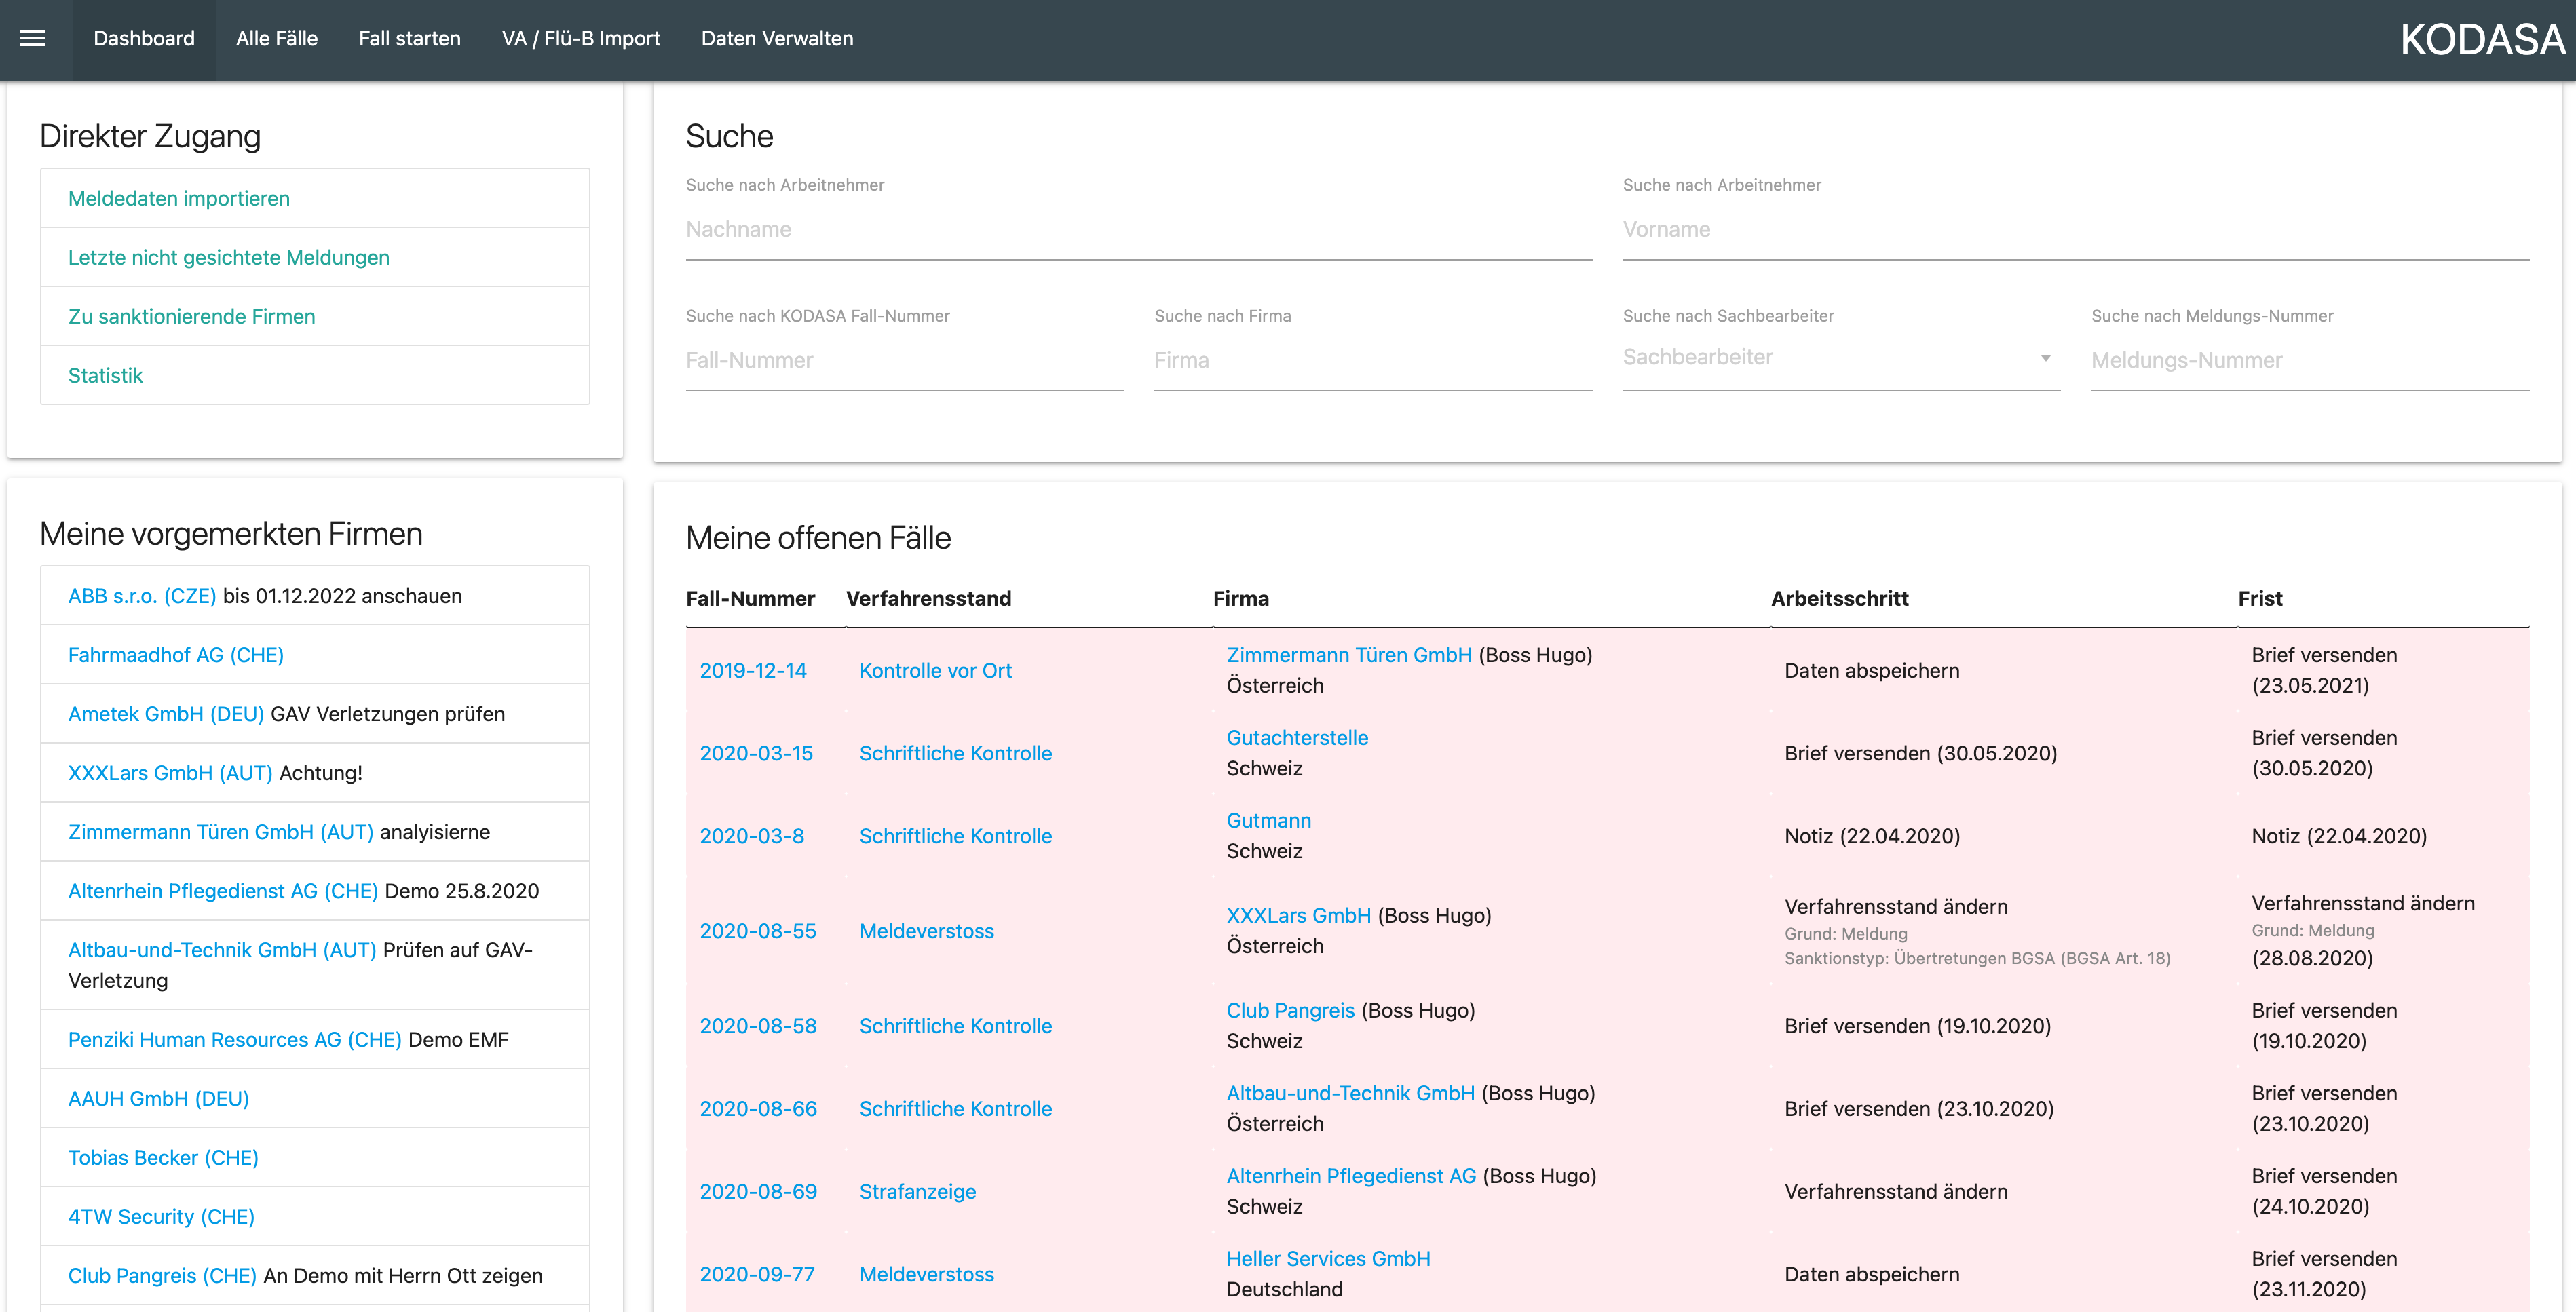
Task: Open VA / Flü-B Import tab
Action: coord(580,39)
